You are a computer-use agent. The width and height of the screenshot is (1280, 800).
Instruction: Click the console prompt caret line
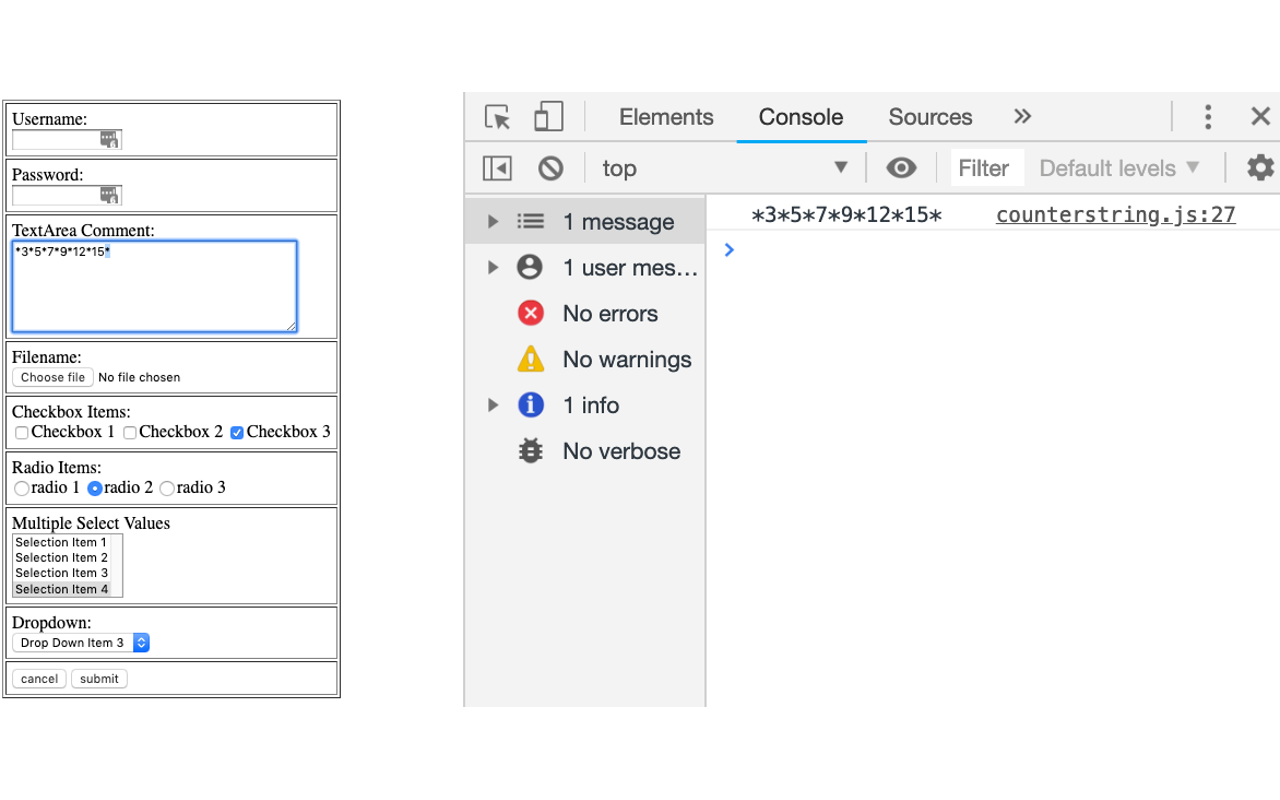click(993, 250)
